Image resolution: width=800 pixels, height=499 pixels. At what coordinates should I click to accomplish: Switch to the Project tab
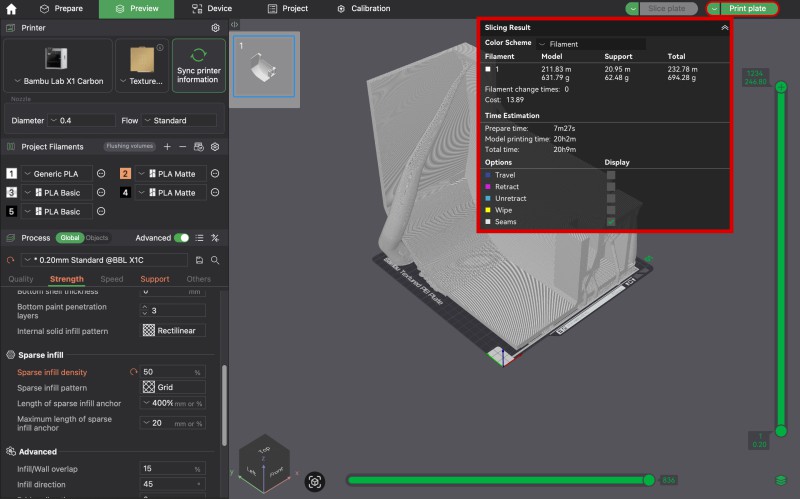point(288,9)
